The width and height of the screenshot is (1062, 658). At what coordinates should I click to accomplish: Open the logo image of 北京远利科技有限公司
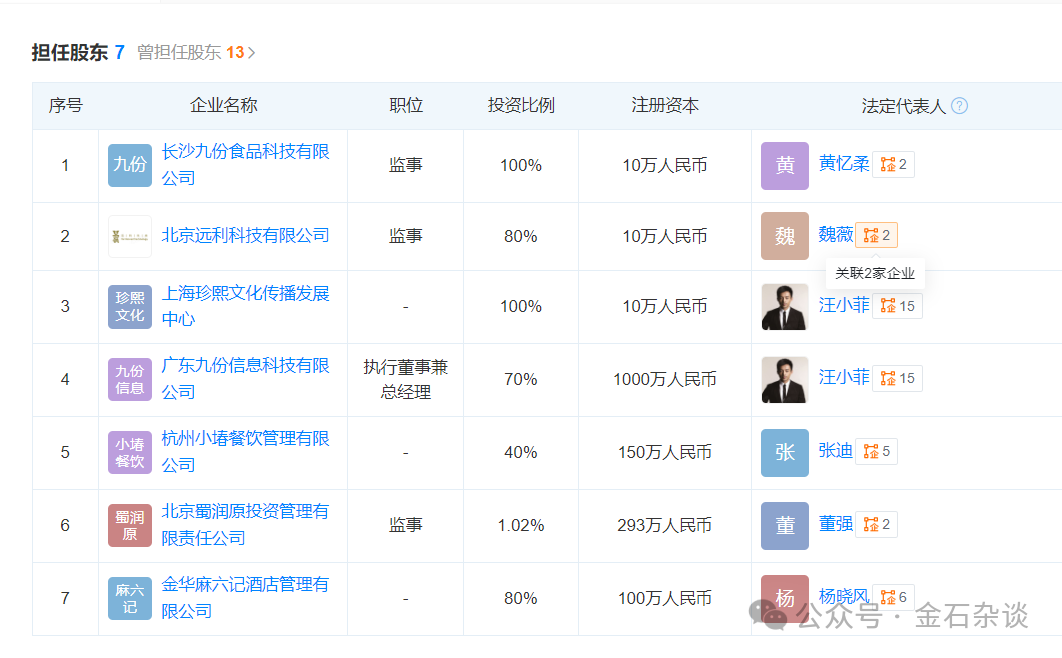coord(130,236)
